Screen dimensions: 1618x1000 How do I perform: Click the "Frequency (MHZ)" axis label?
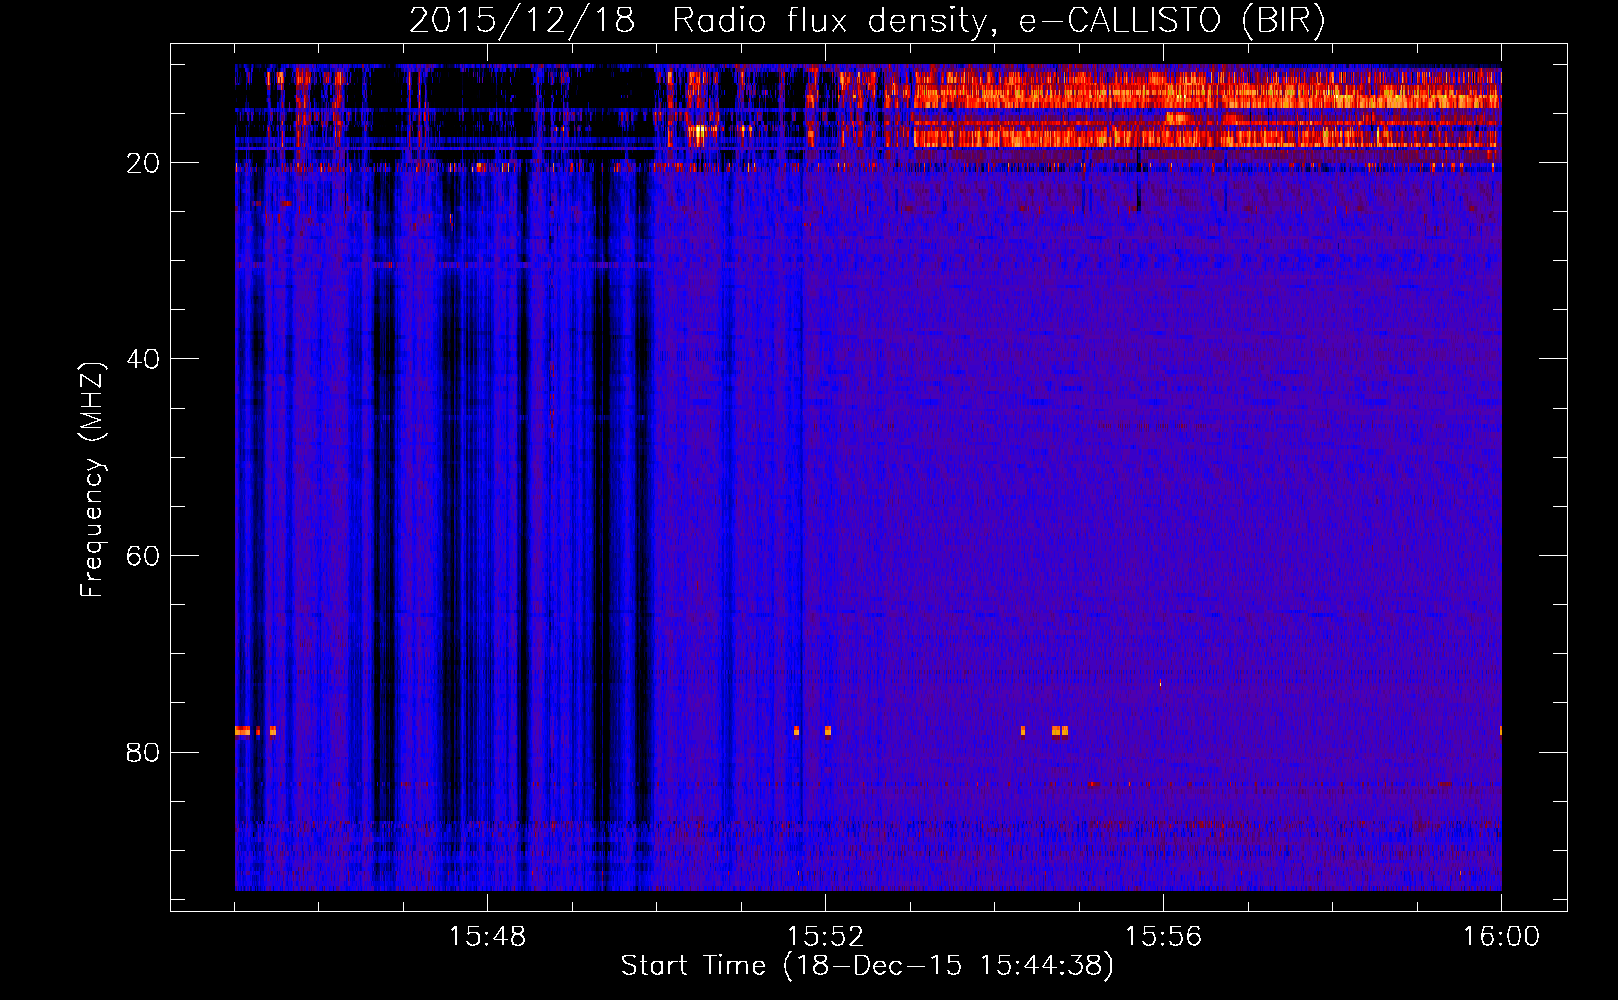pos(92,480)
